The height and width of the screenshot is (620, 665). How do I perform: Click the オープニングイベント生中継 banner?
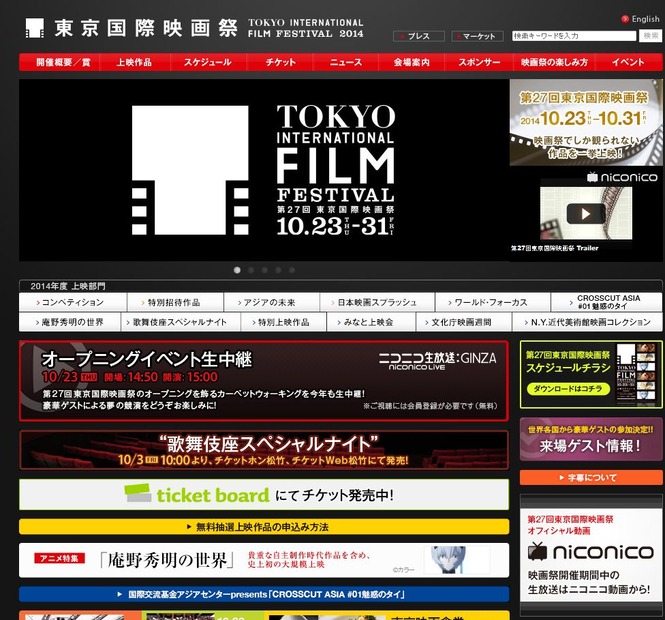coord(264,381)
